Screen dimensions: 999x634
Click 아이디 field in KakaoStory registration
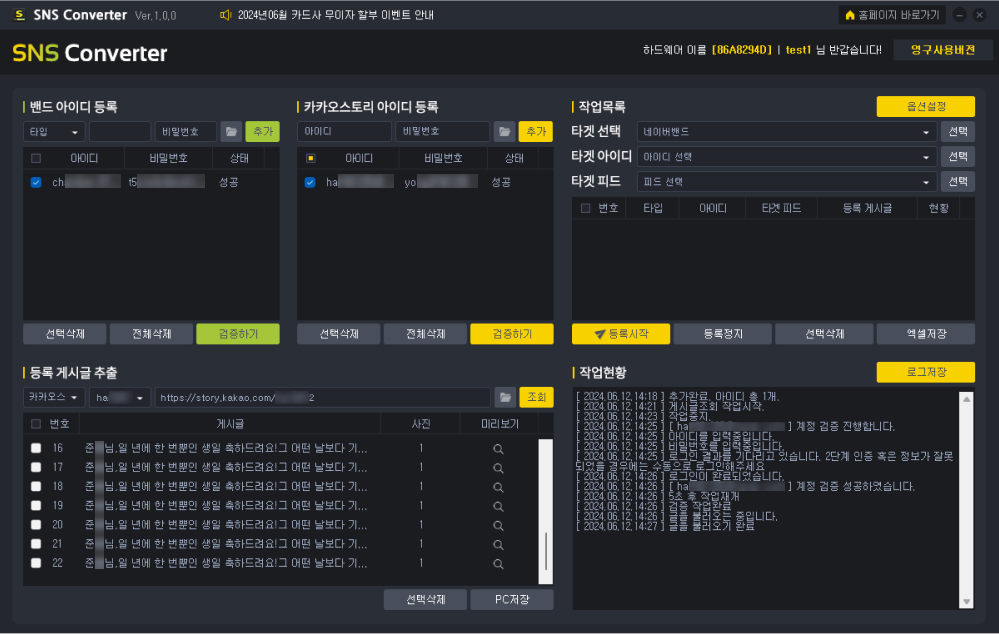344,131
